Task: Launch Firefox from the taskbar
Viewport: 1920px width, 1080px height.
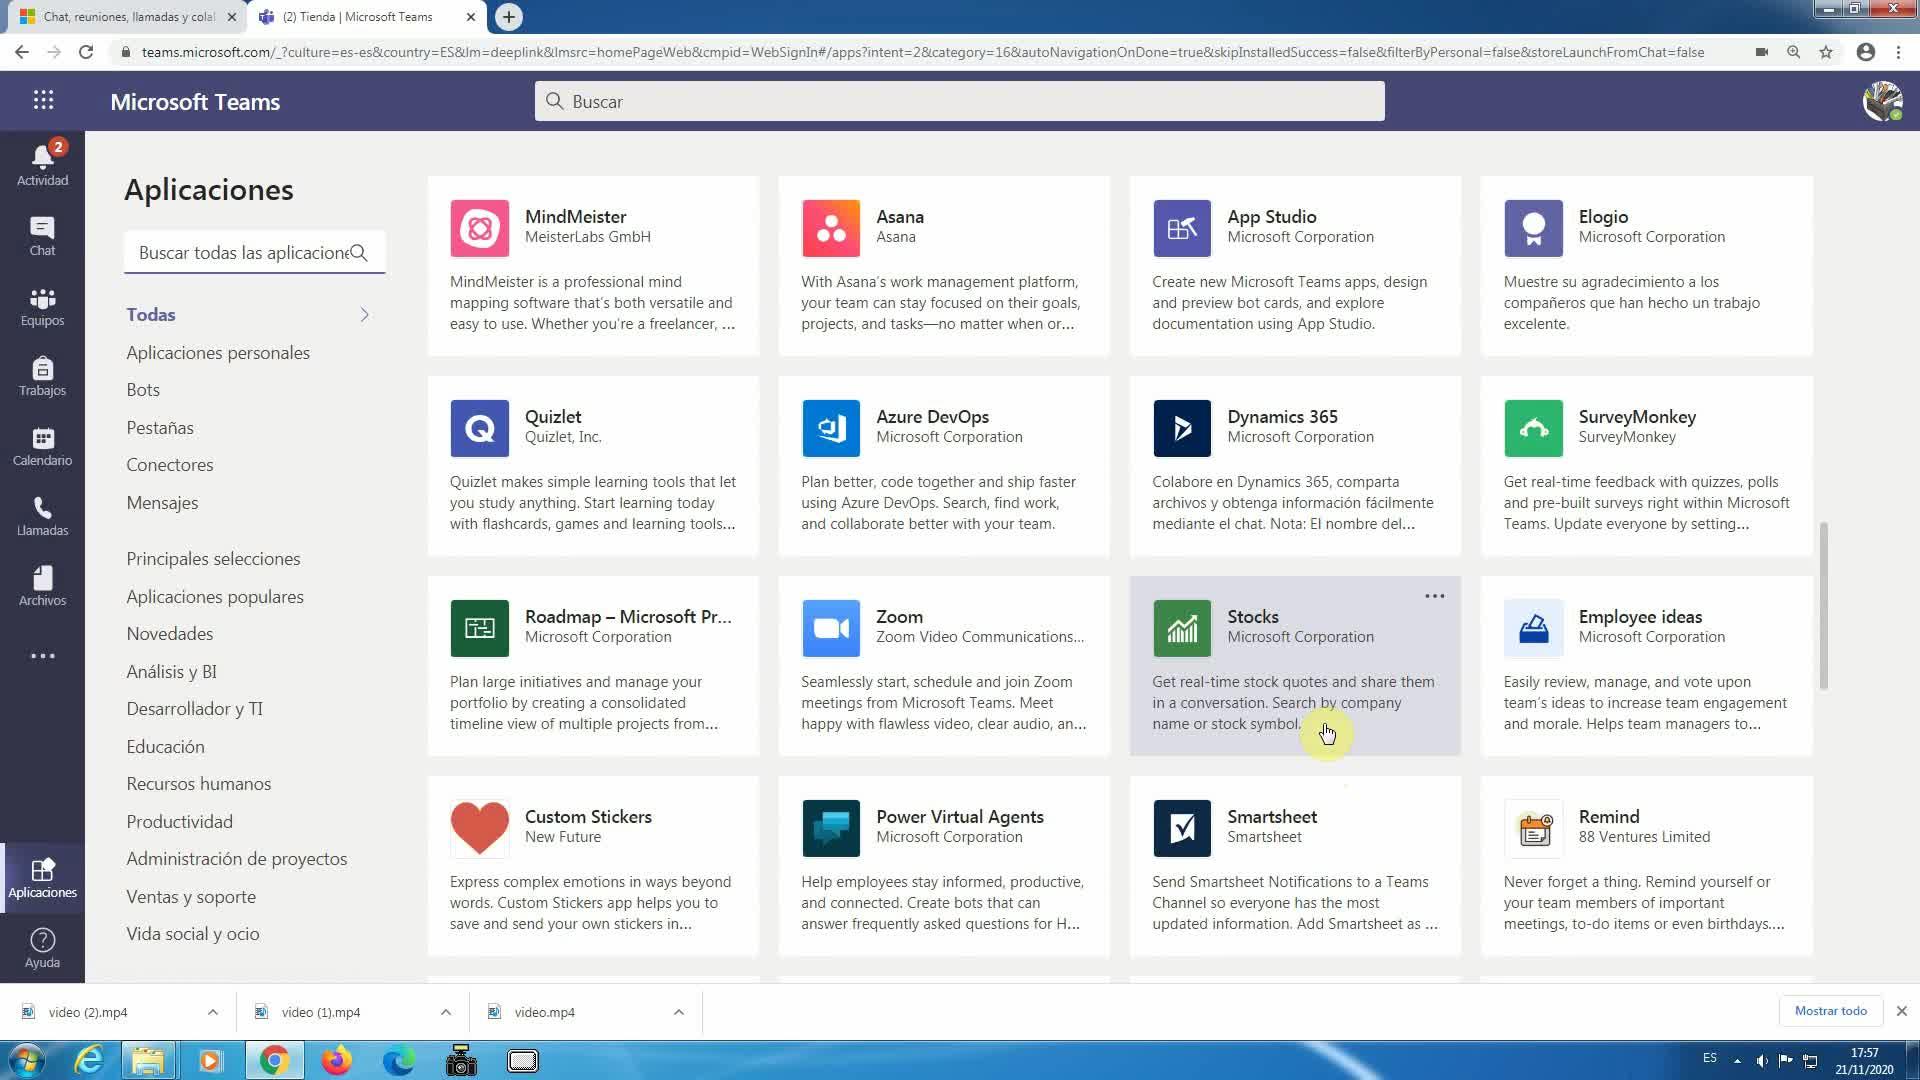Action: [337, 1060]
